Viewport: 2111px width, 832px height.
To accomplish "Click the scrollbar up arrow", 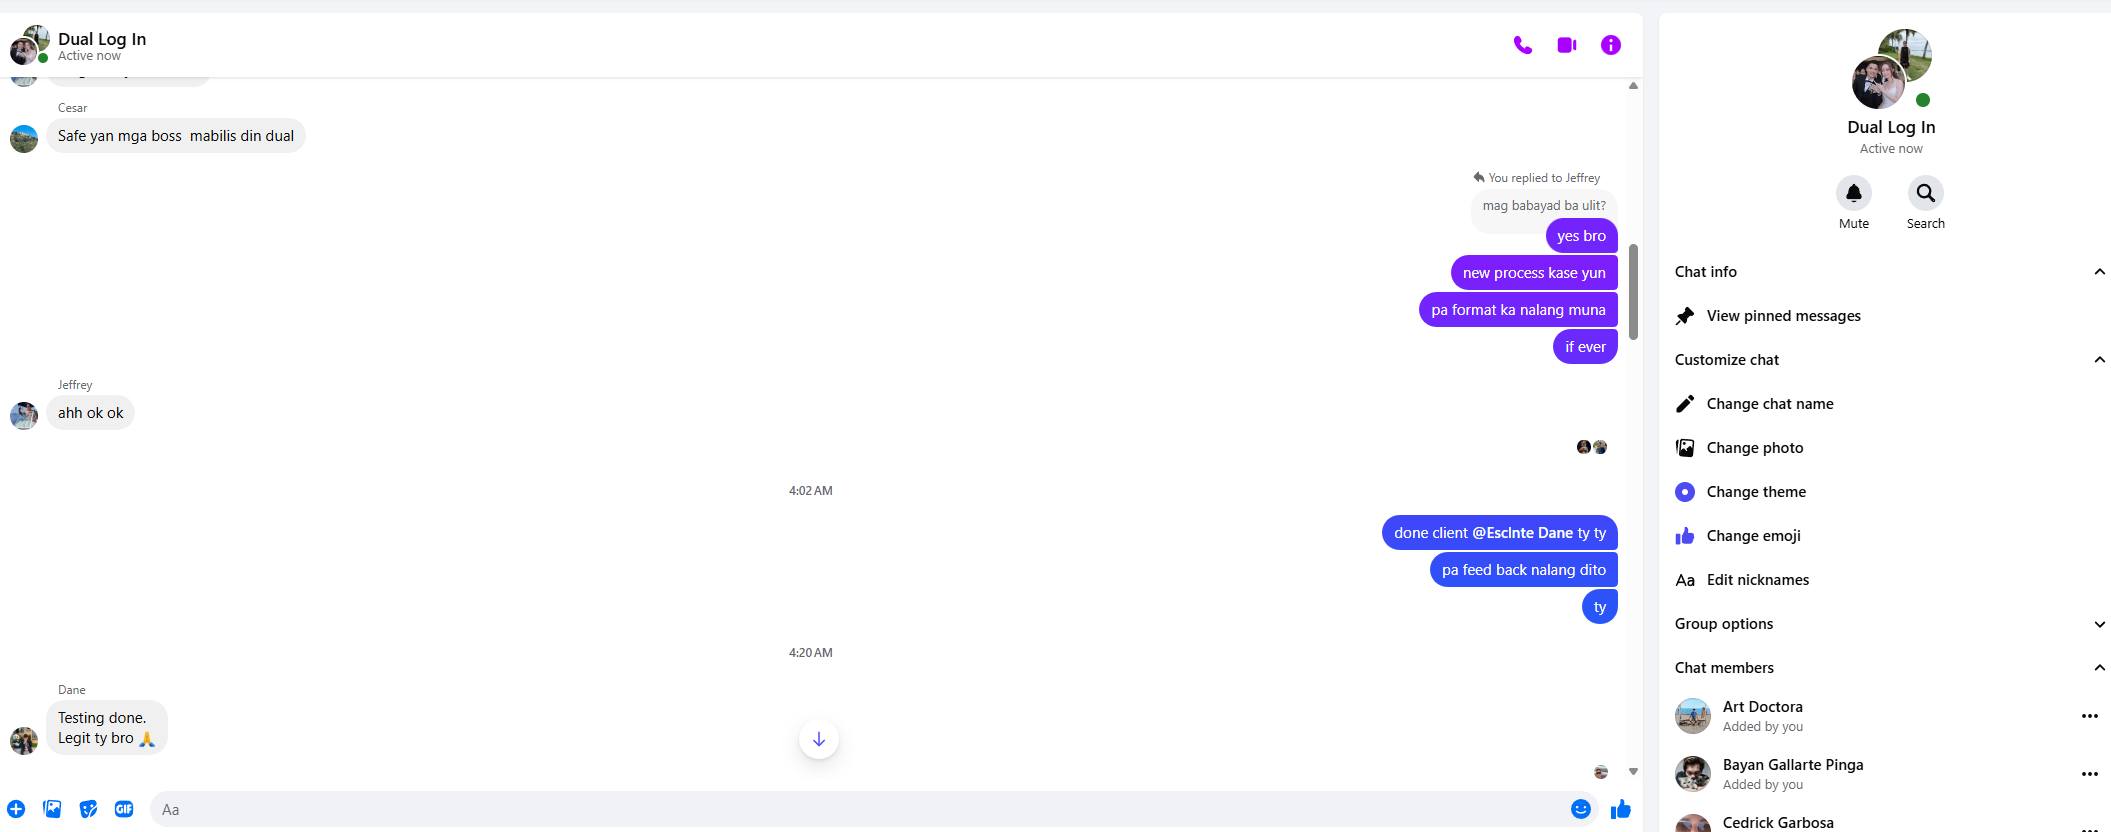I will [x=1633, y=86].
